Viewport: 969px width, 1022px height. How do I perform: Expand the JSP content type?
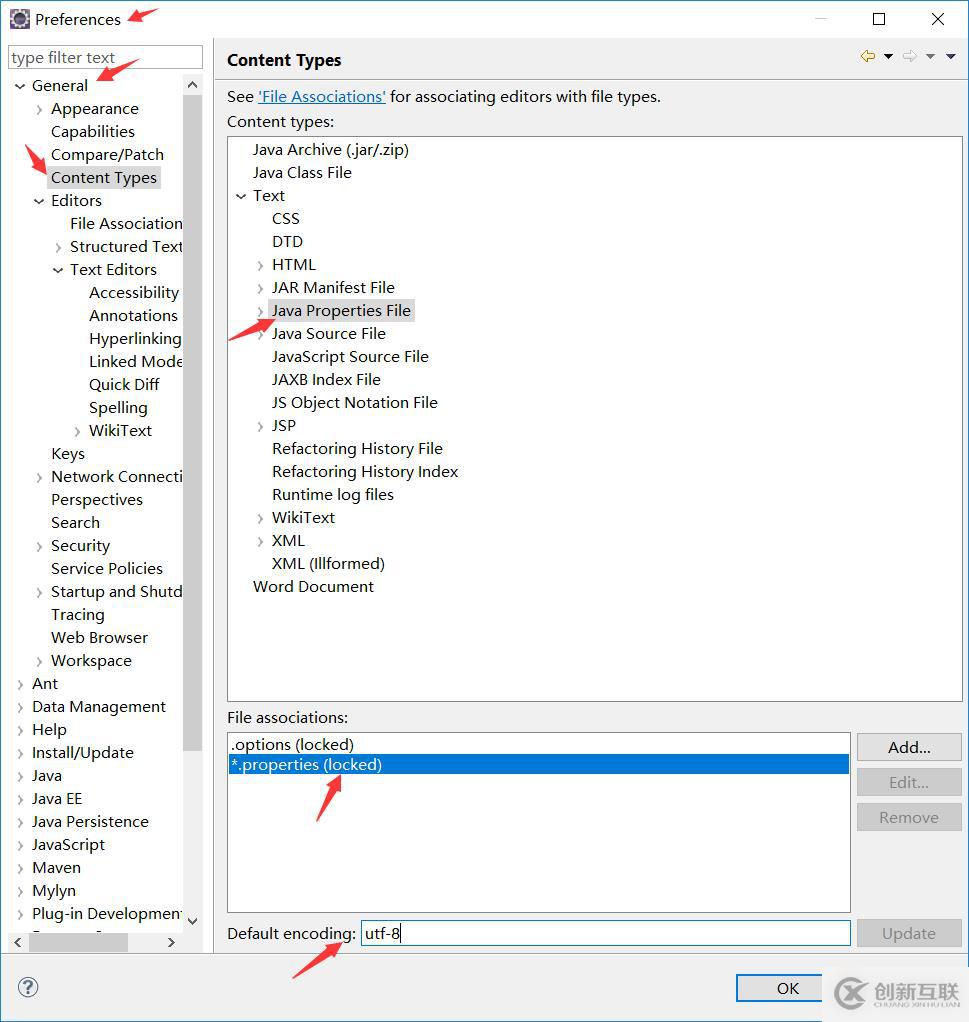[261, 426]
